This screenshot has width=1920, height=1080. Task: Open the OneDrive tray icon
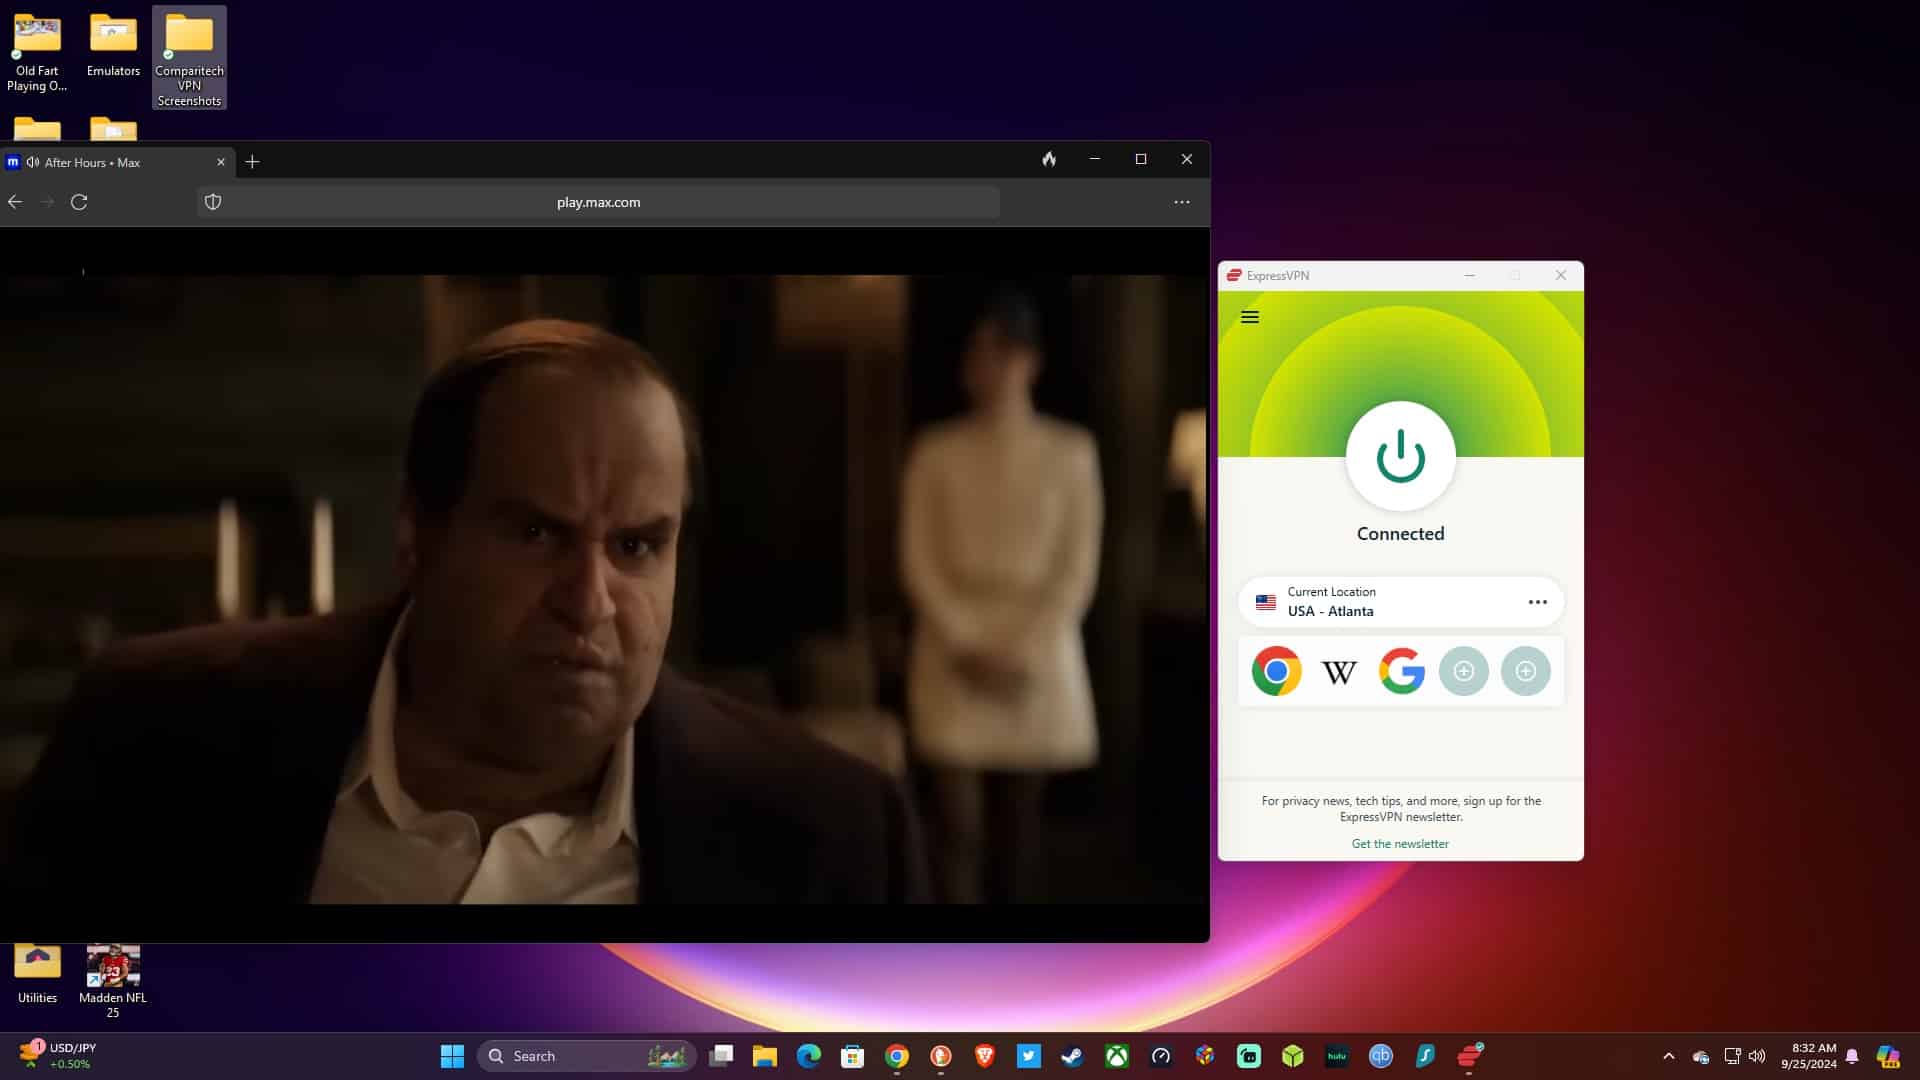click(x=1701, y=1056)
